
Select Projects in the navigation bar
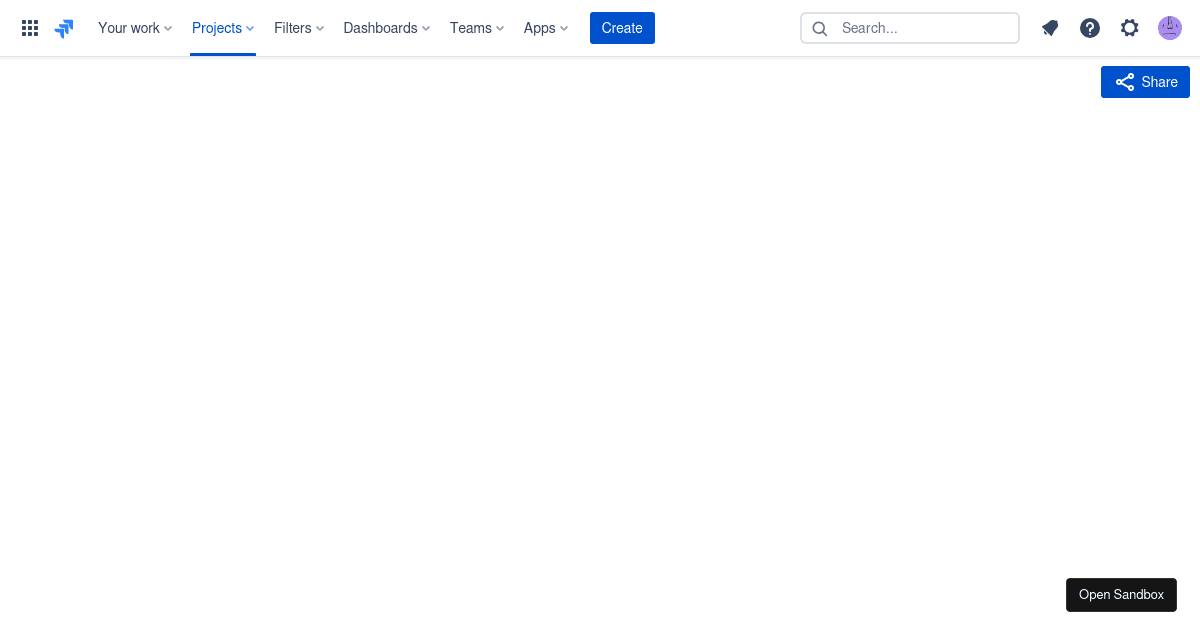(x=217, y=27)
